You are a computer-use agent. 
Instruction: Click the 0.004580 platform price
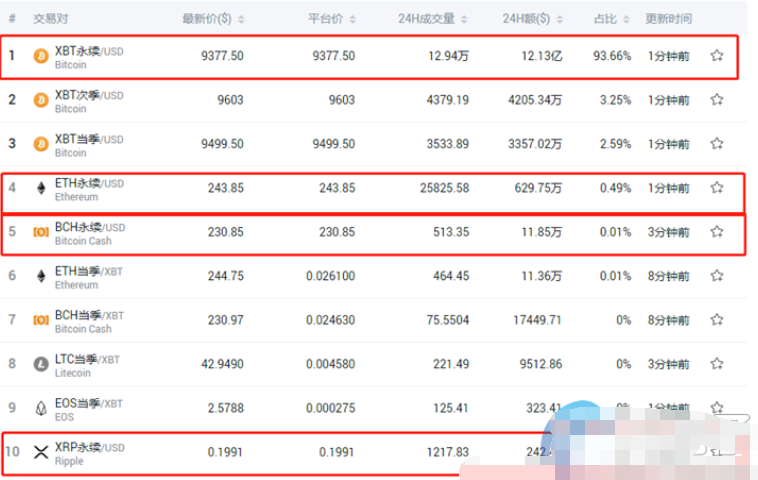[331, 364]
